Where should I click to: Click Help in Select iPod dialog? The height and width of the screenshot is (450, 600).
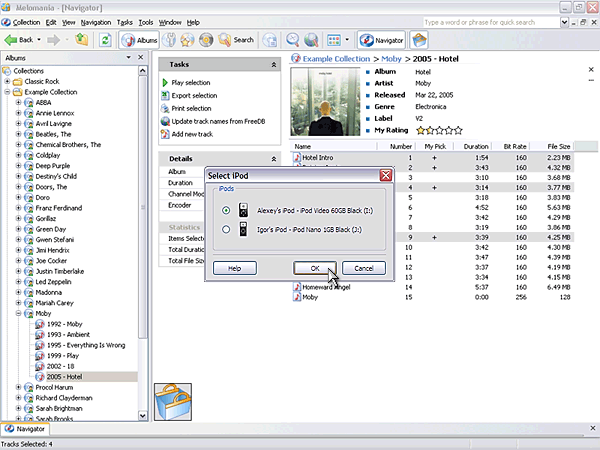235,268
